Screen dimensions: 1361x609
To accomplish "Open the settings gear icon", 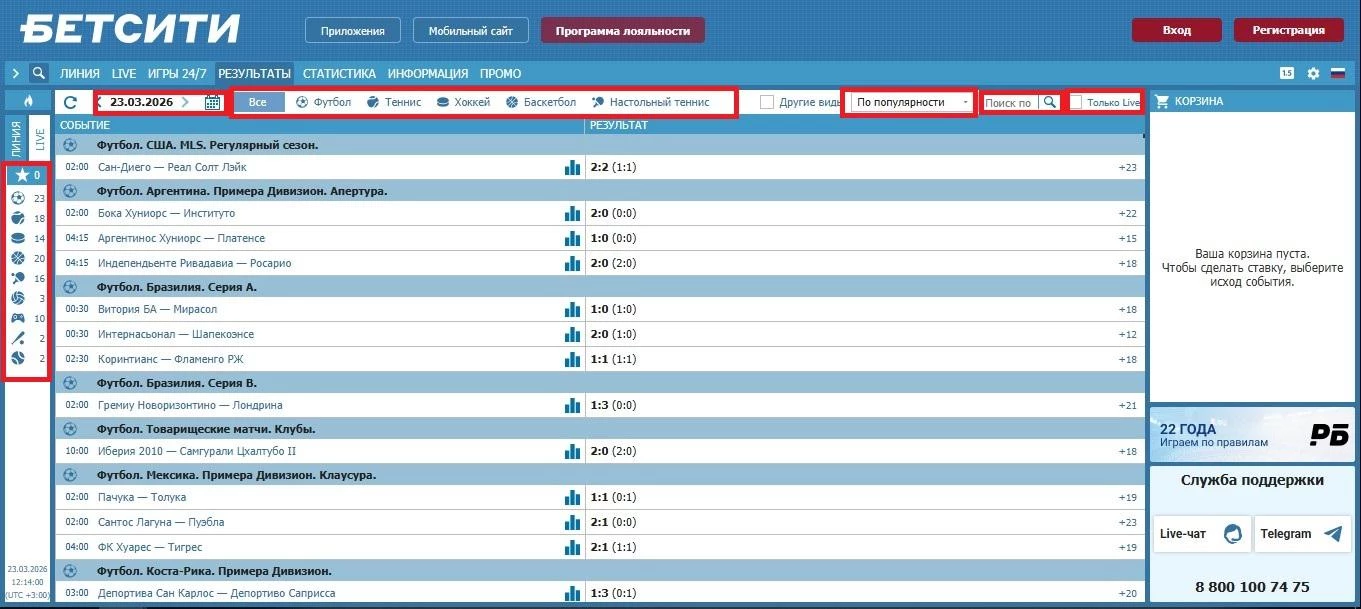I will [1314, 73].
